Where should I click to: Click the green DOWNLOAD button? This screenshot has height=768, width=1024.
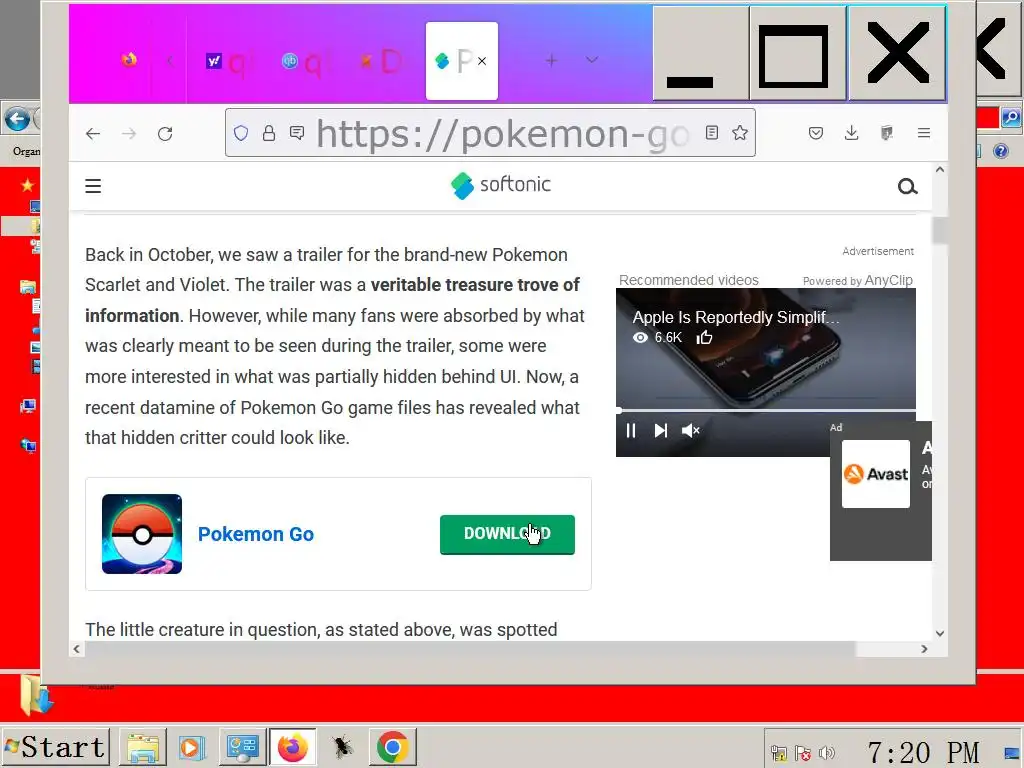coord(507,534)
